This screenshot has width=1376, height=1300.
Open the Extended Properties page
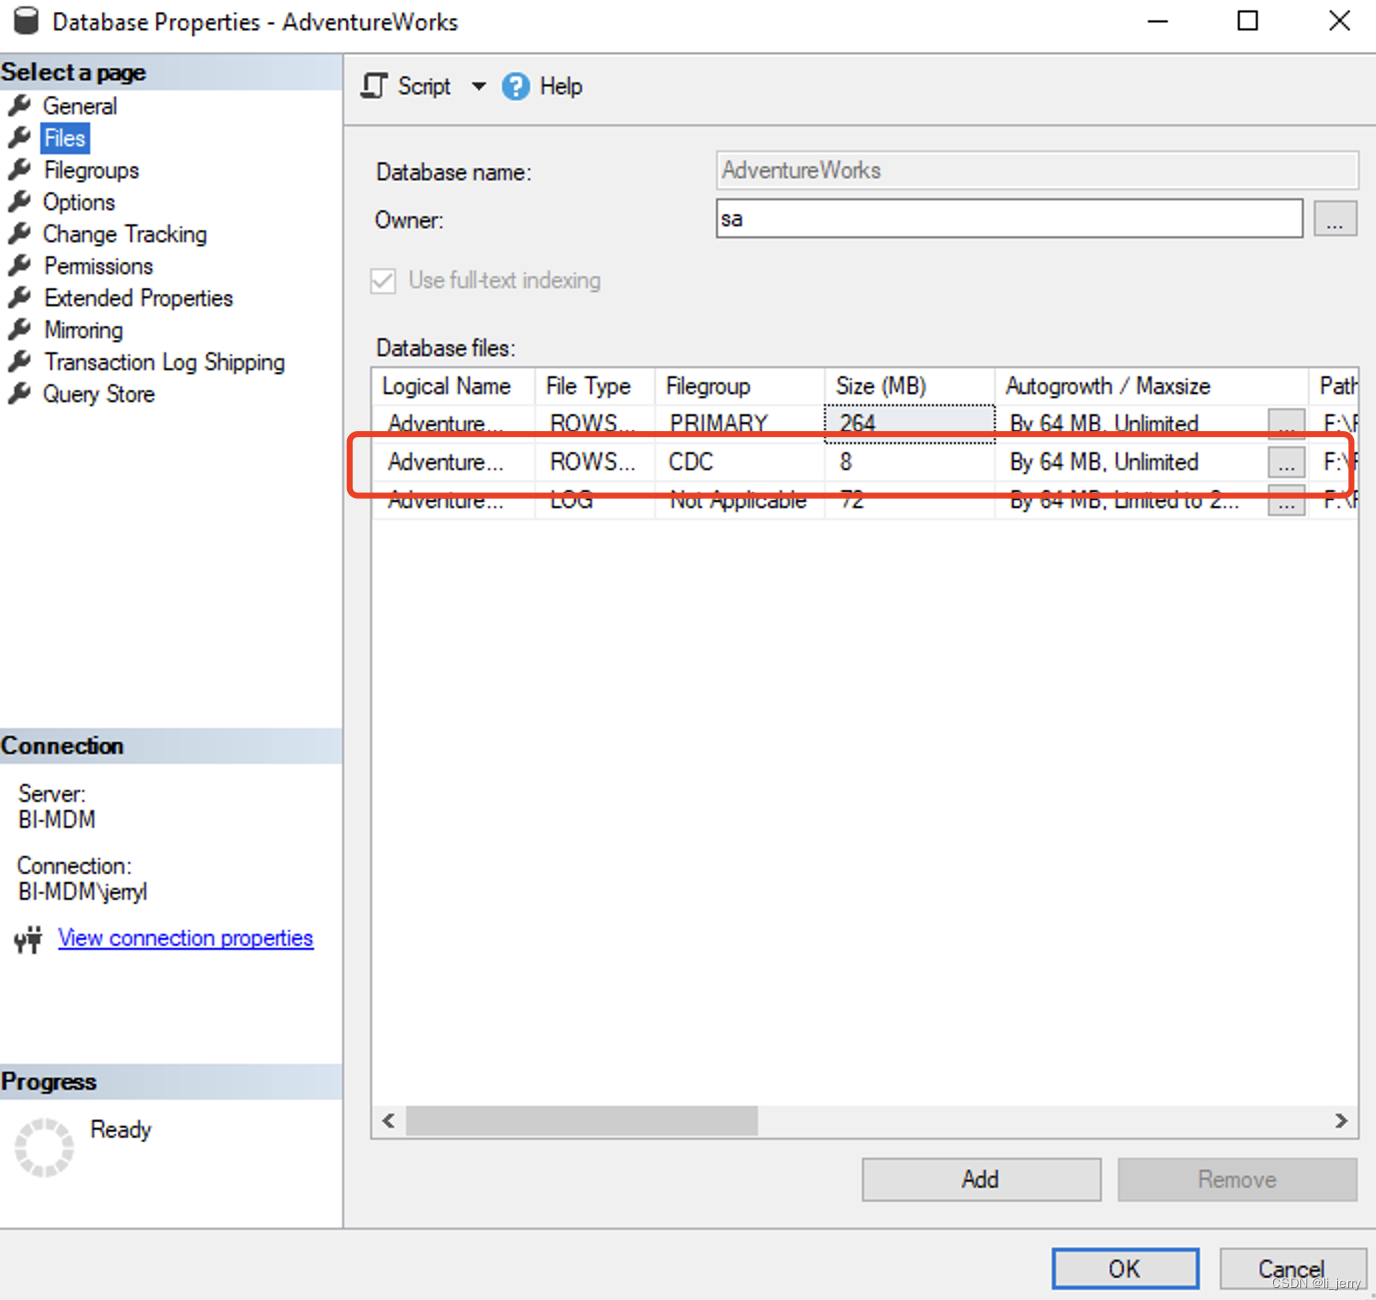pos(138,298)
